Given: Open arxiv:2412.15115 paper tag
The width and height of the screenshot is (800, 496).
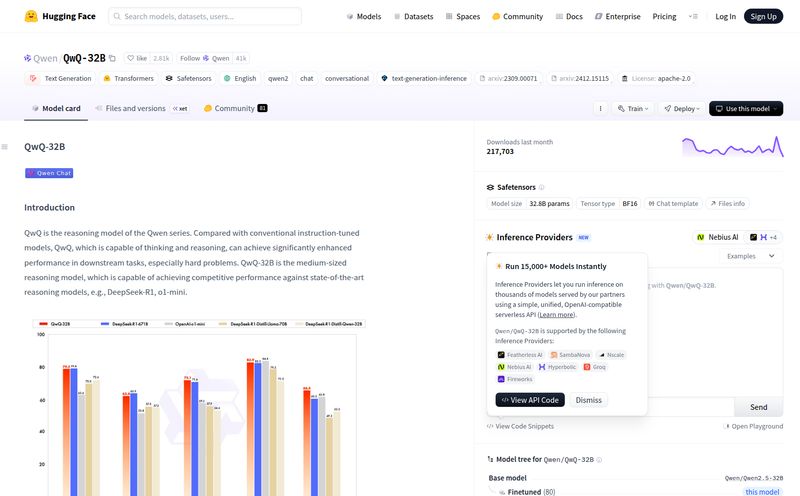Looking at the screenshot, I should coord(580,79).
